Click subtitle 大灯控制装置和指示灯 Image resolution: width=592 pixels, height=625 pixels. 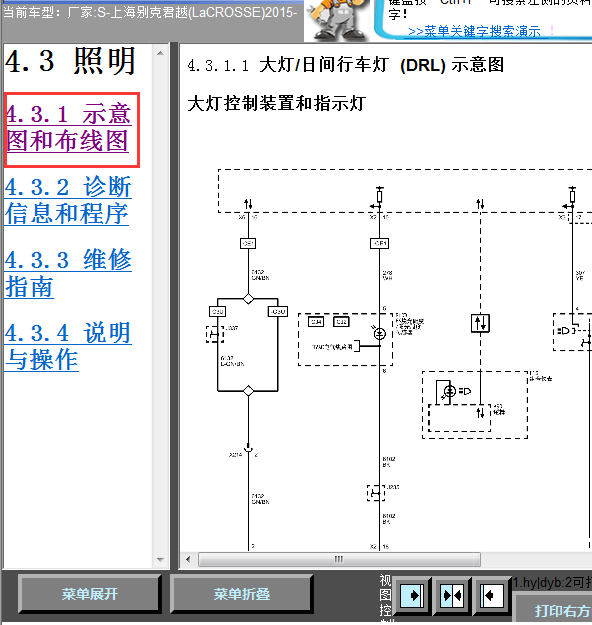(x=276, y=103)
